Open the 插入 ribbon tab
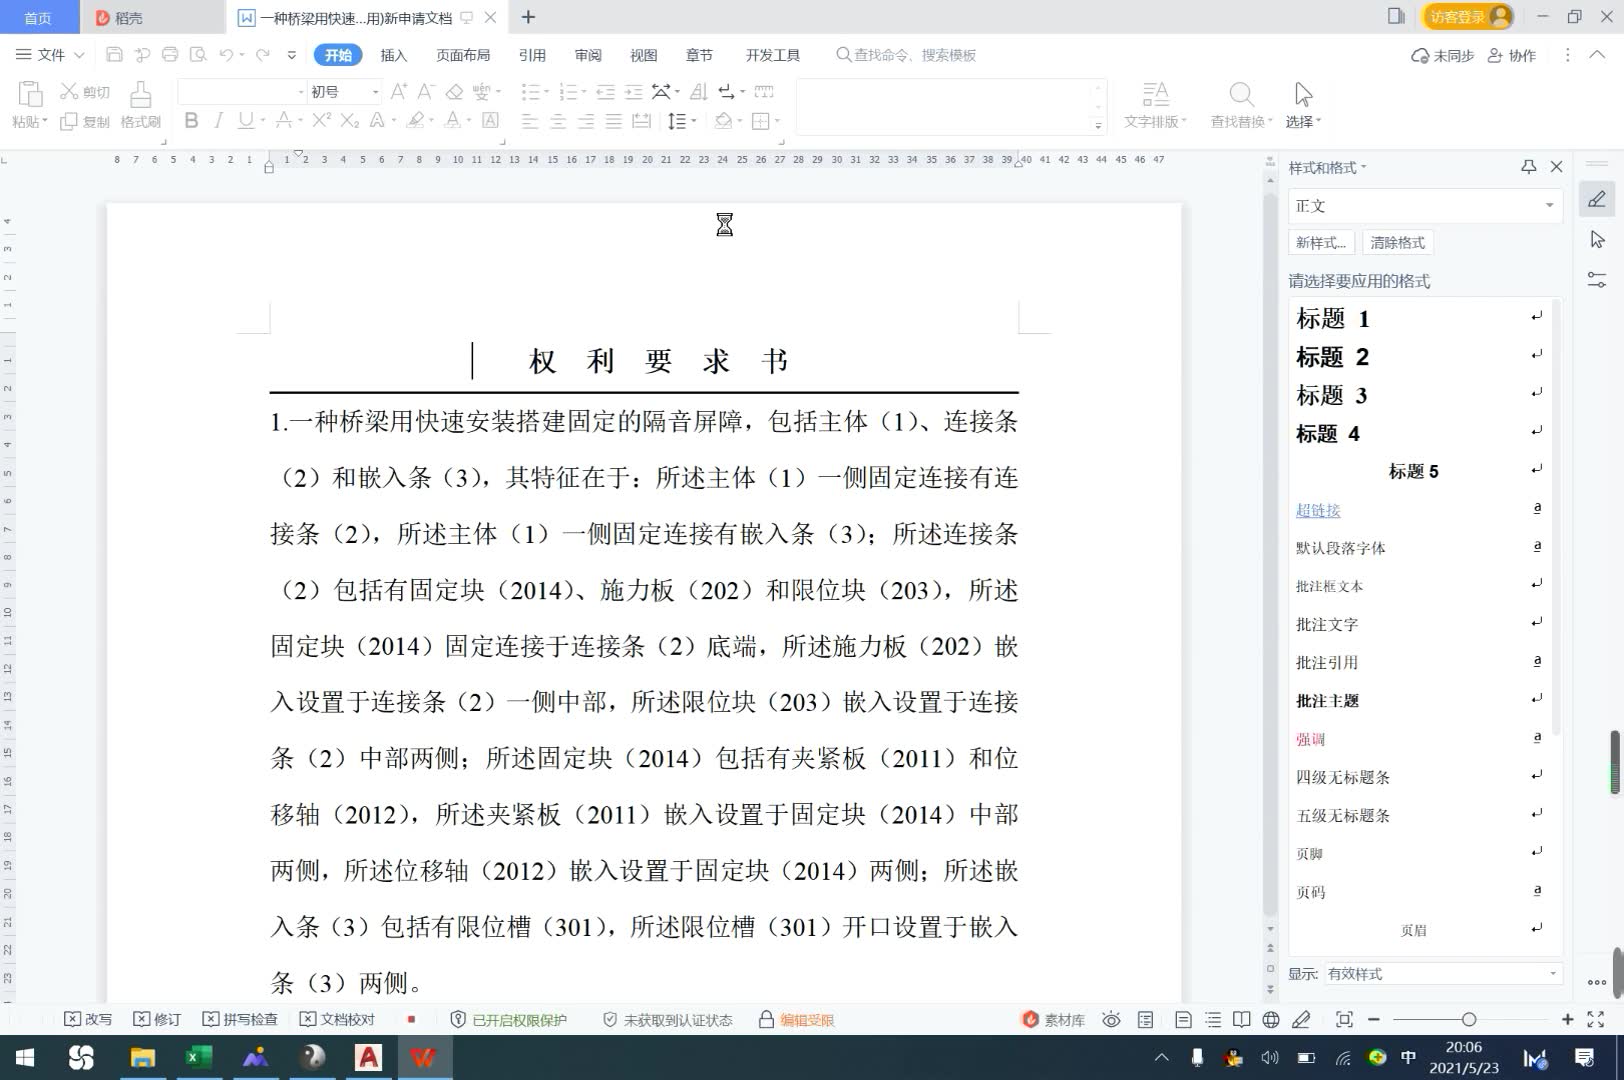The height and width of the screenshot is (1080, 1624). tap(393, 55)
